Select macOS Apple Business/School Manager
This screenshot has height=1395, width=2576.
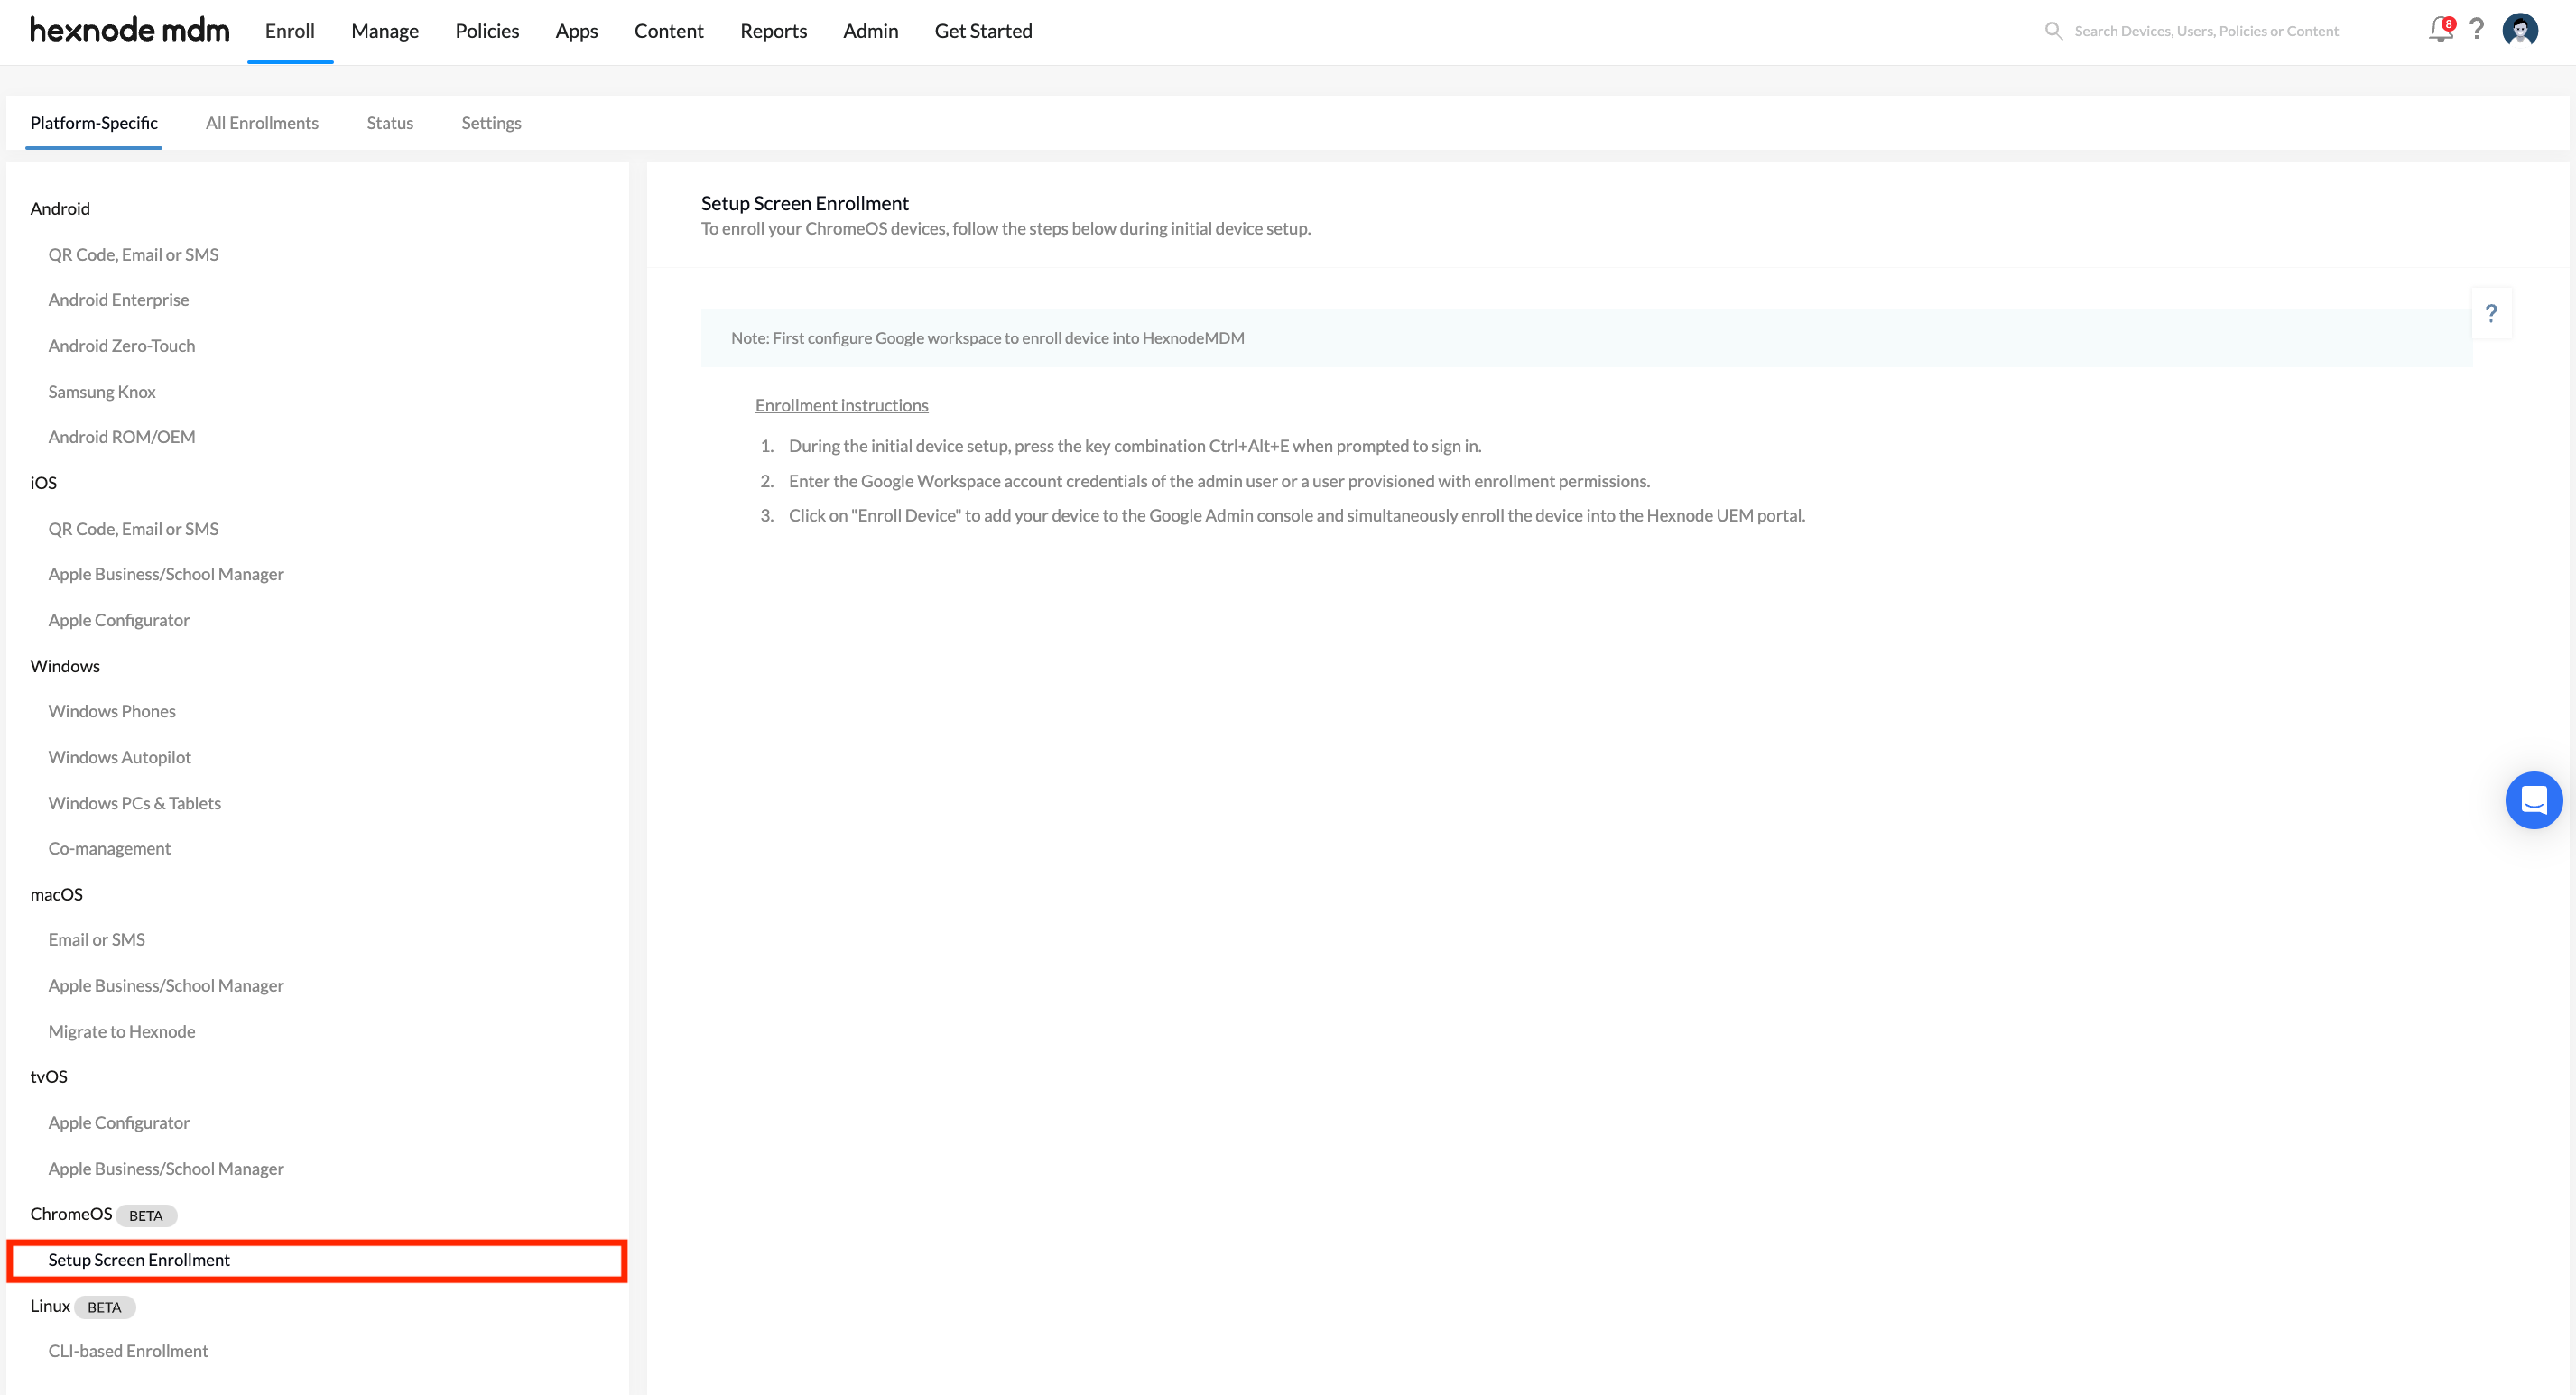166,985
